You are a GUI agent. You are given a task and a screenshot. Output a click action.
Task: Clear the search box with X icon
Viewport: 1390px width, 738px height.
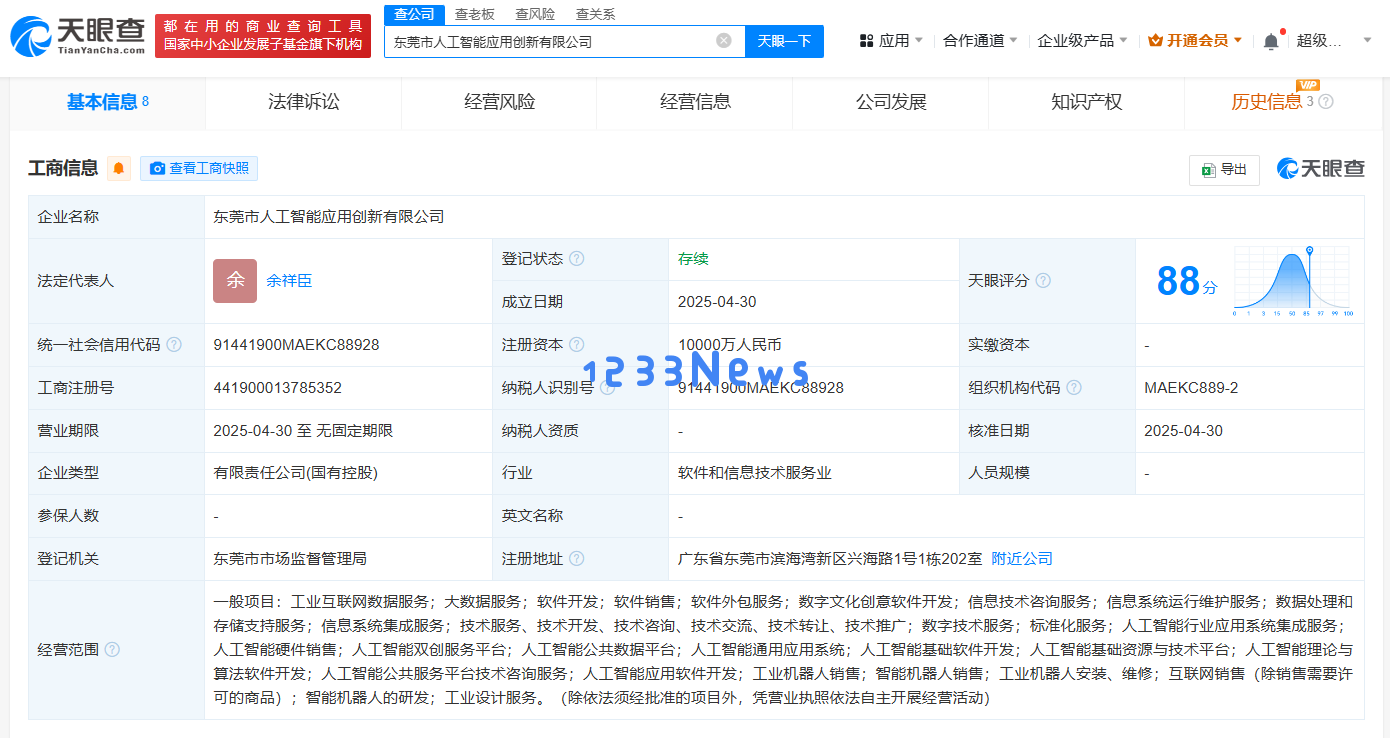tap(724, 41)
